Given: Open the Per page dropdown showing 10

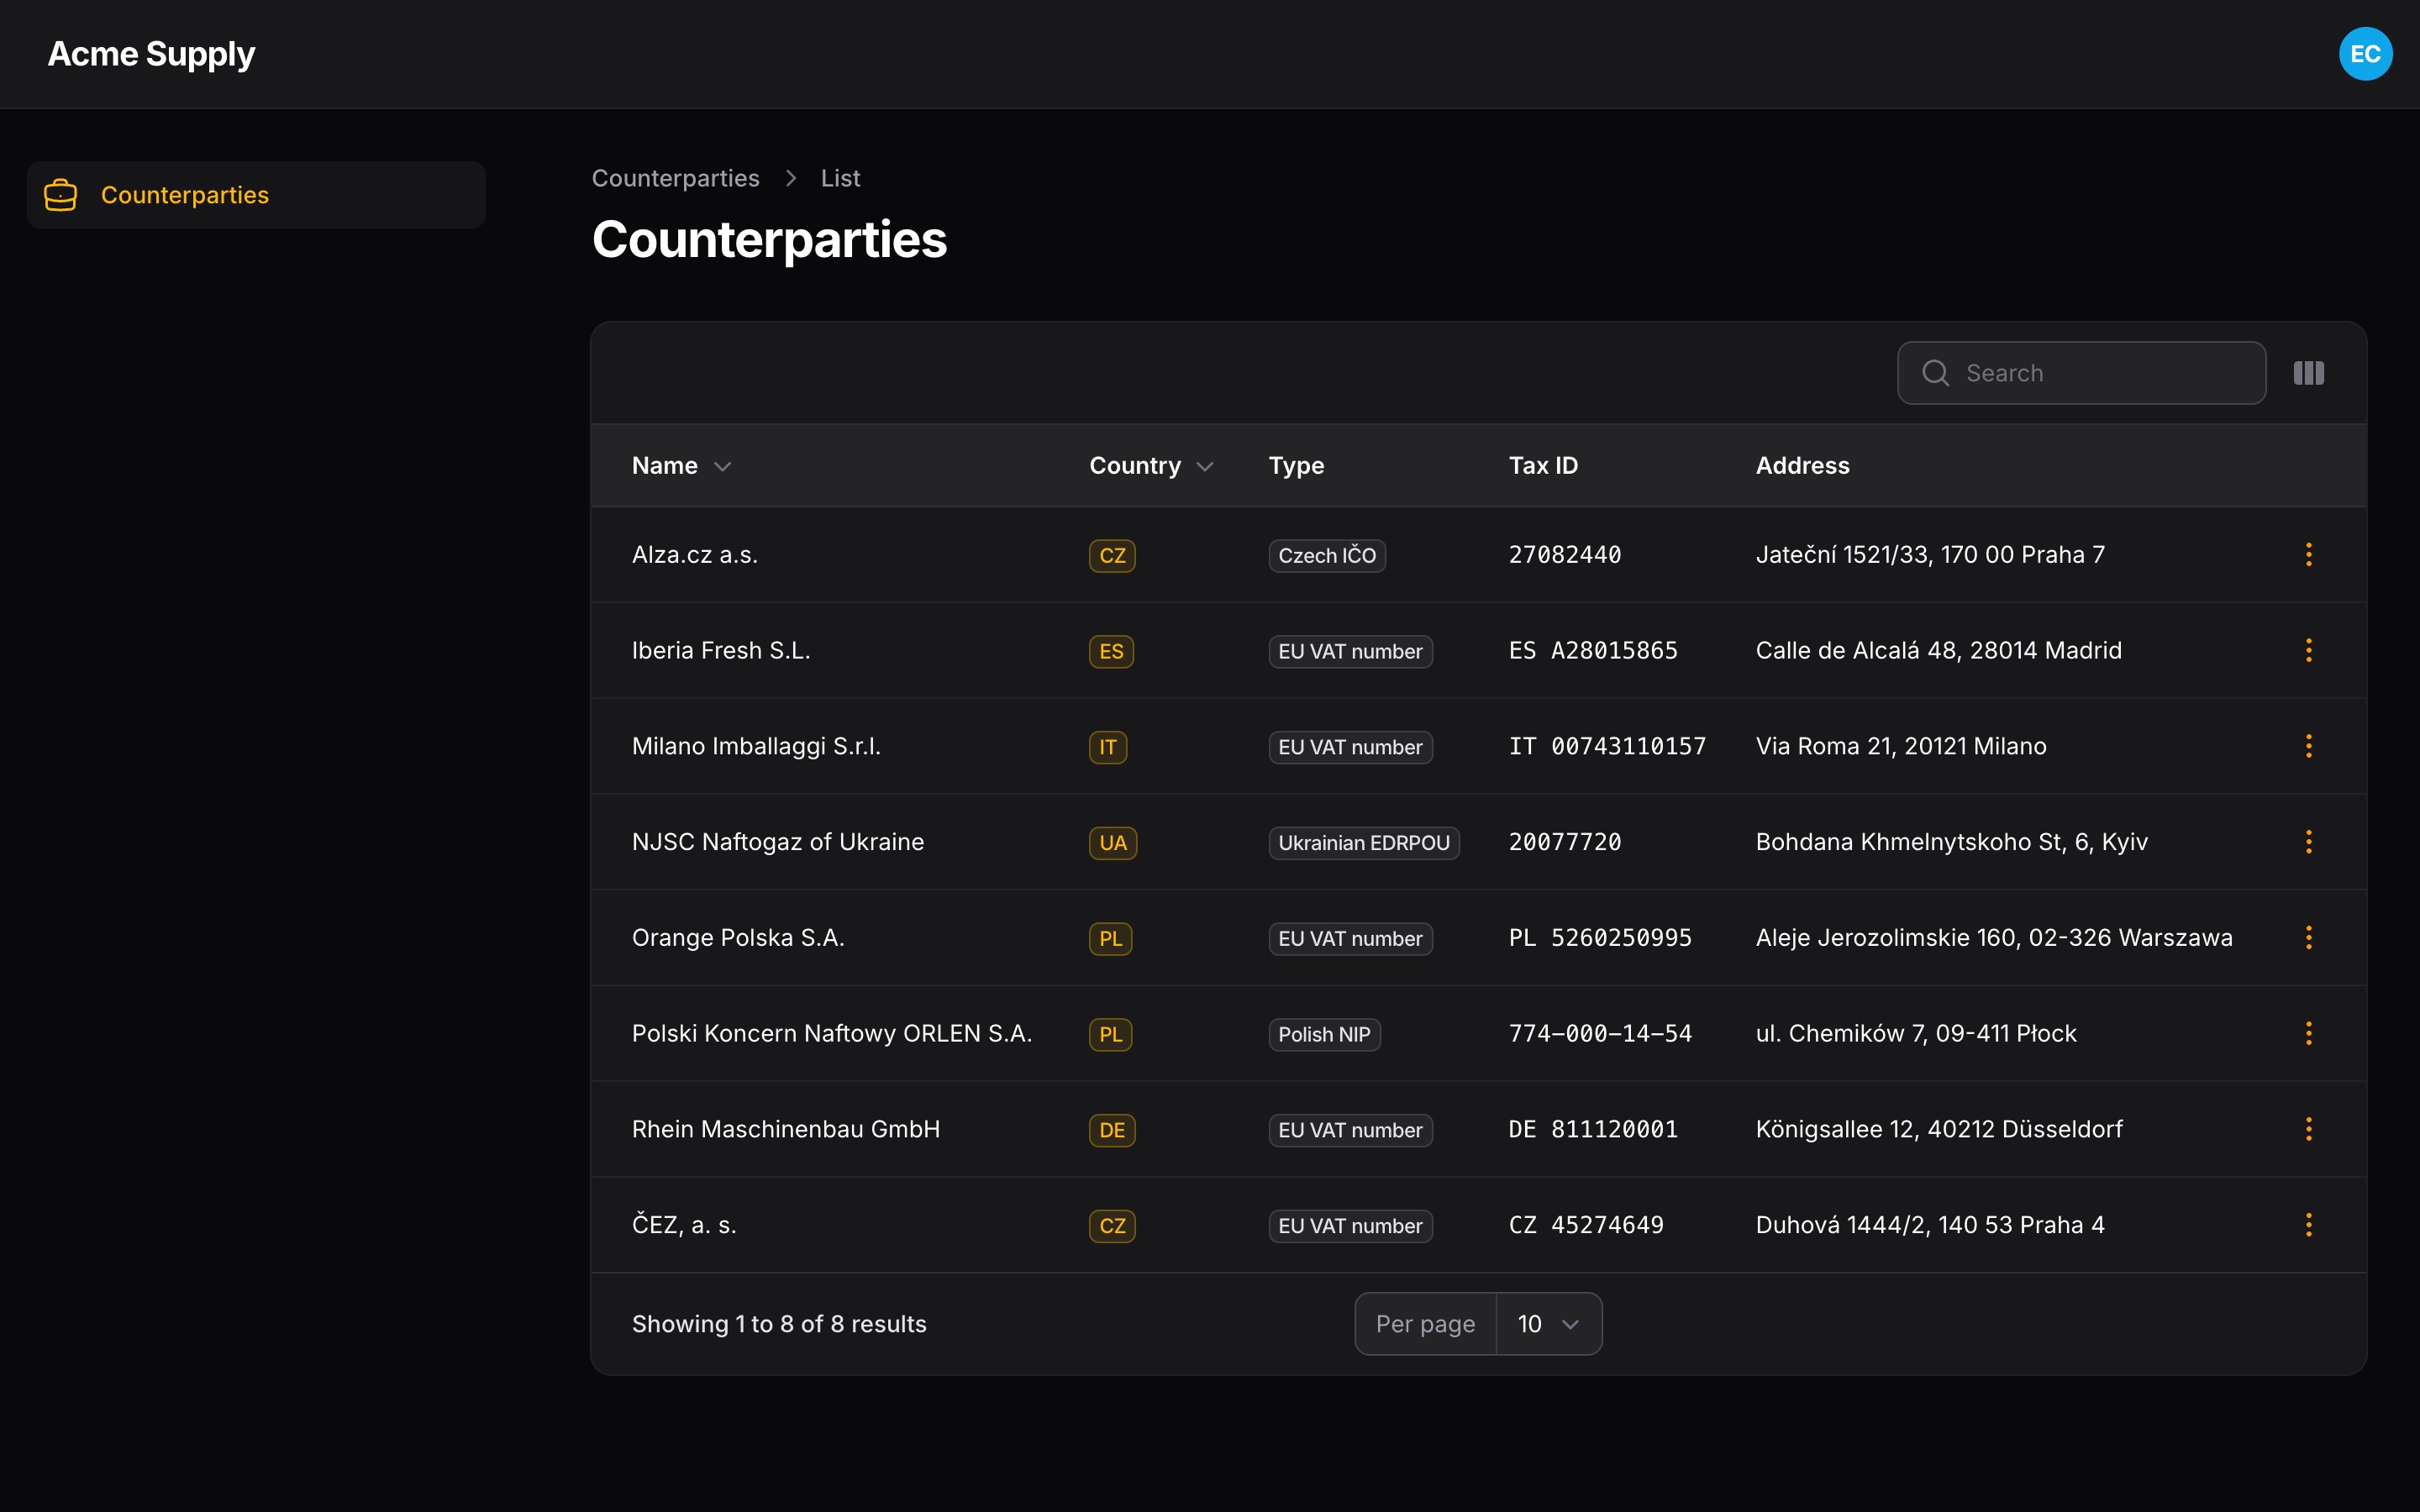Looking at the screenshot, I should pos(1548,1324).
